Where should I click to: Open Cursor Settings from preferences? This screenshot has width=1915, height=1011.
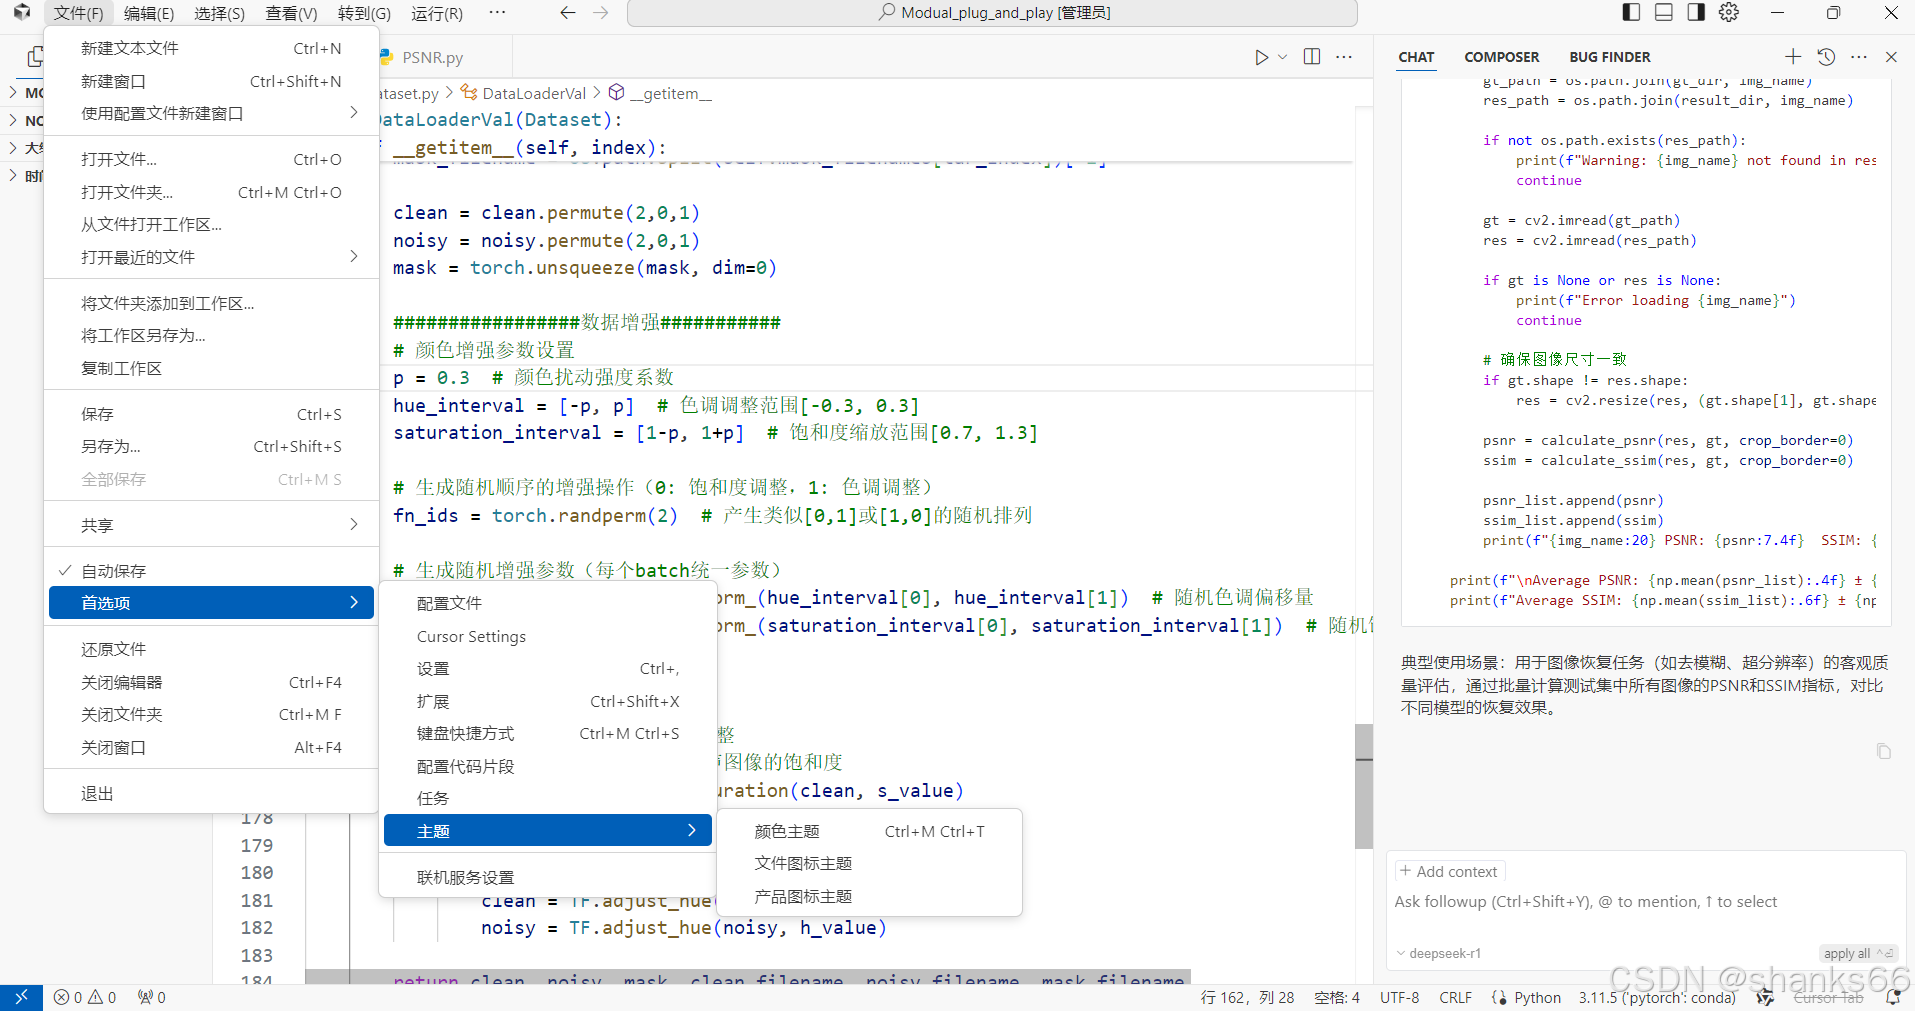547,636
